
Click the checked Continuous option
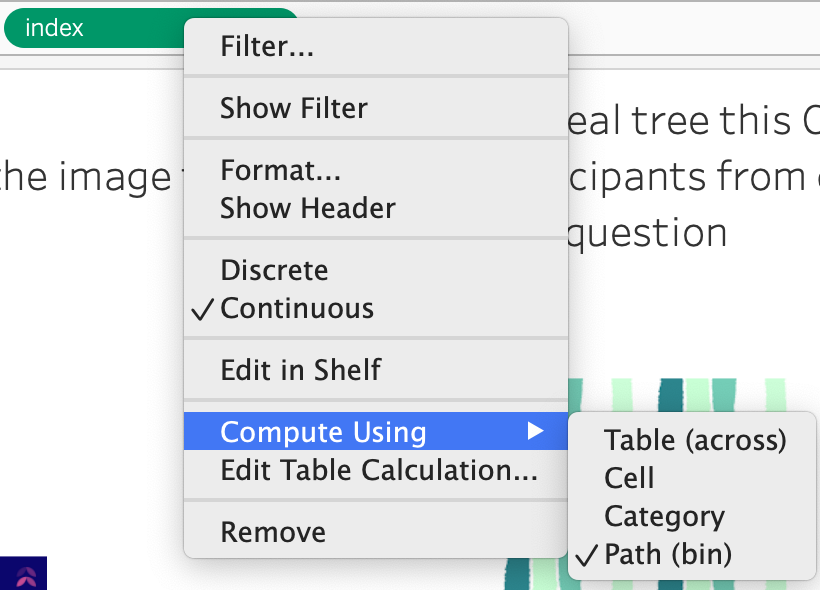point(297,308)
